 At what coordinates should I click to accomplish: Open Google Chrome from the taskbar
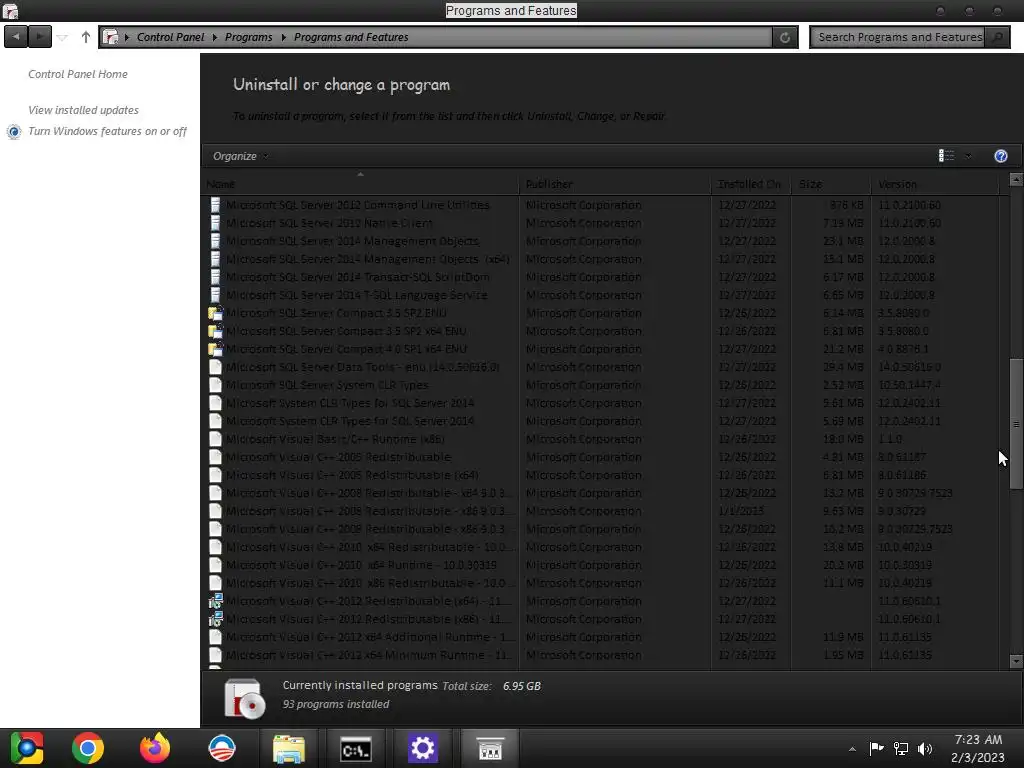(x=88, y=748)
